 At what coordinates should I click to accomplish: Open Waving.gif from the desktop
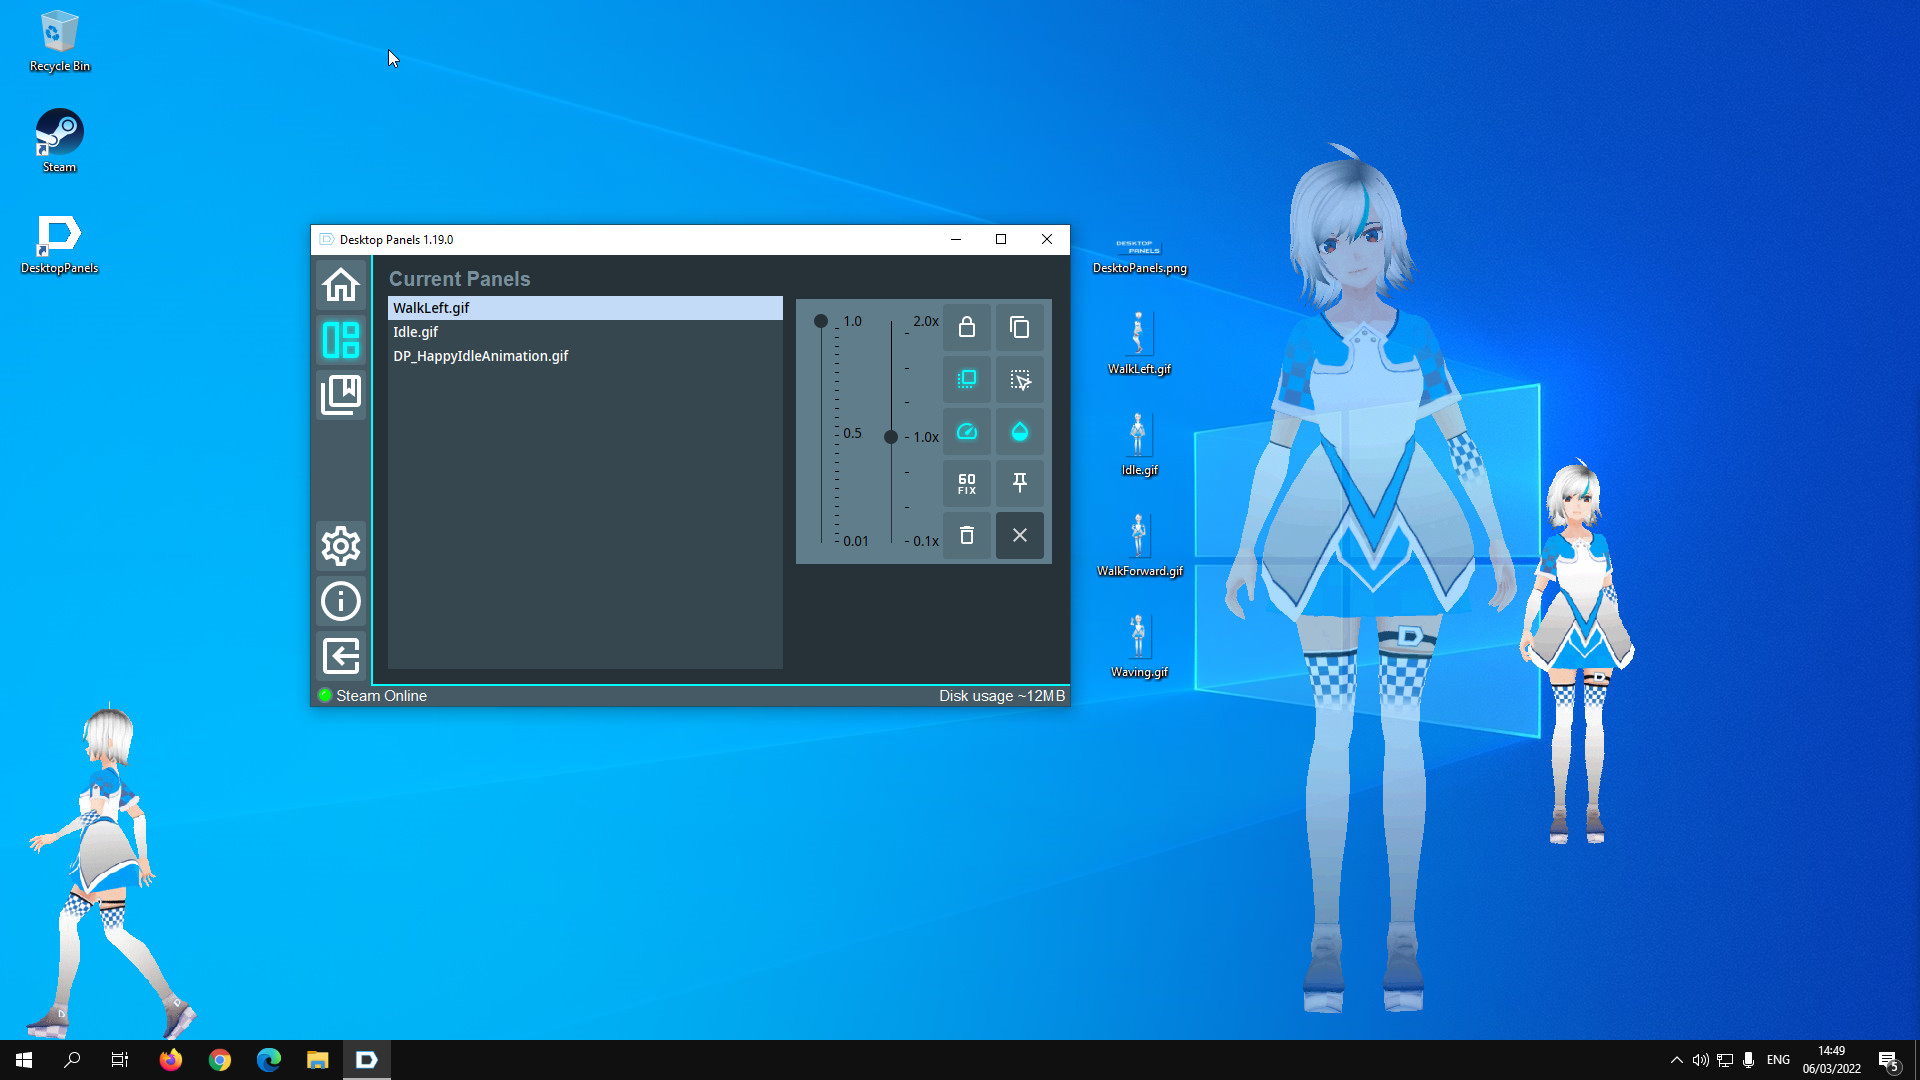1139,637
